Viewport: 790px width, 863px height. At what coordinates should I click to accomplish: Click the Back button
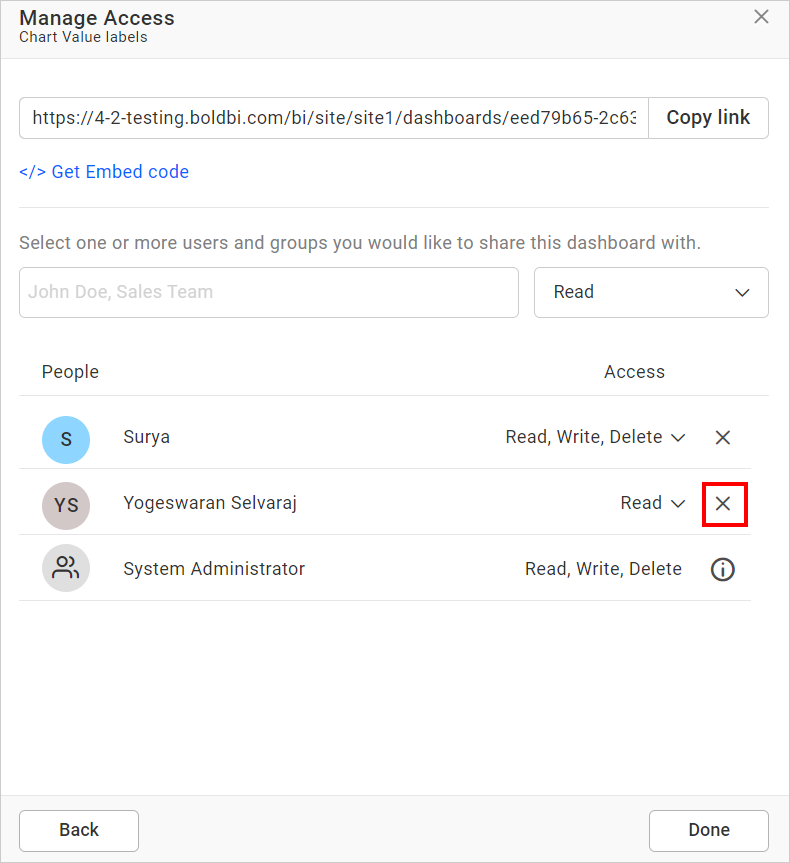[79, 830]
